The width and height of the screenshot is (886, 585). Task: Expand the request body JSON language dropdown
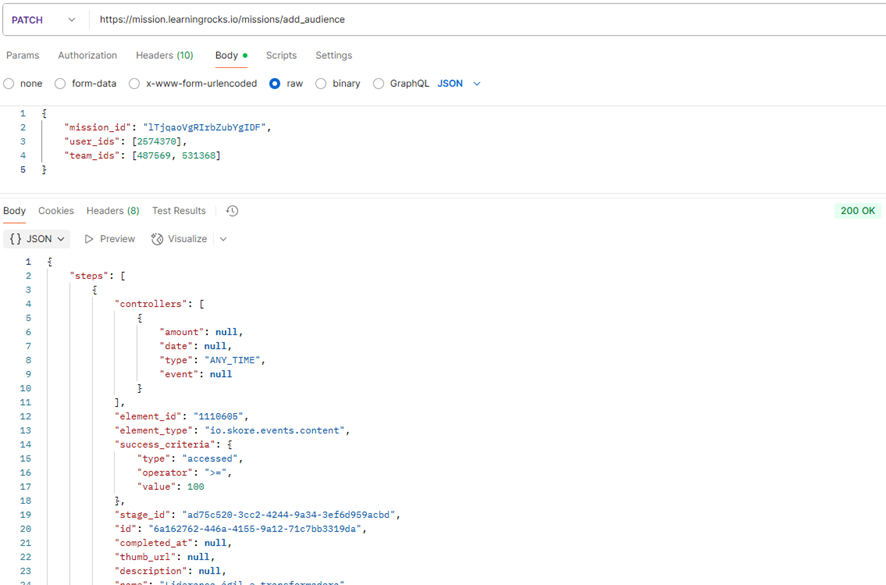(x=459, y=84)
